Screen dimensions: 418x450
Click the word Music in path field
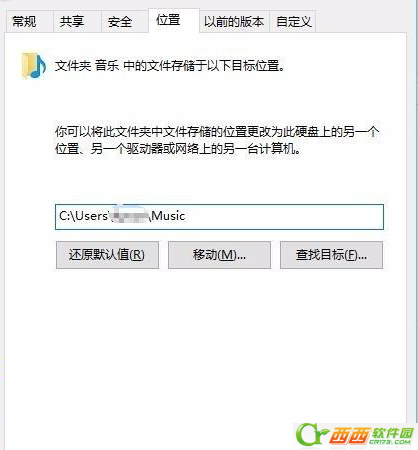[168, 216]
